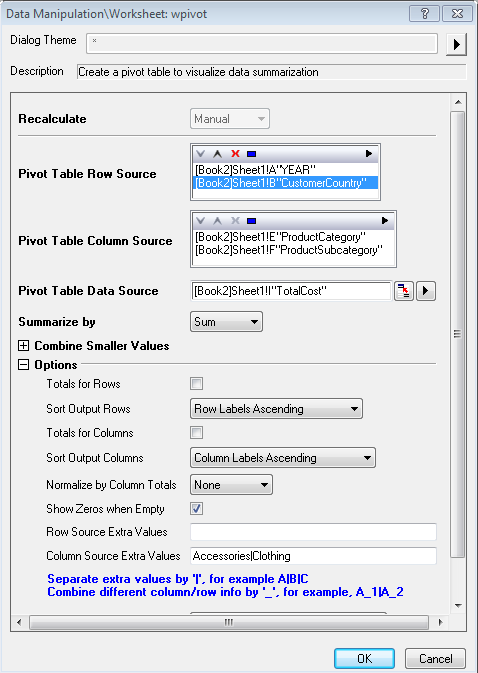Click vertical scrollbar up arrow
The height and width of the screenshot is (673, 478).
[458, 102]
